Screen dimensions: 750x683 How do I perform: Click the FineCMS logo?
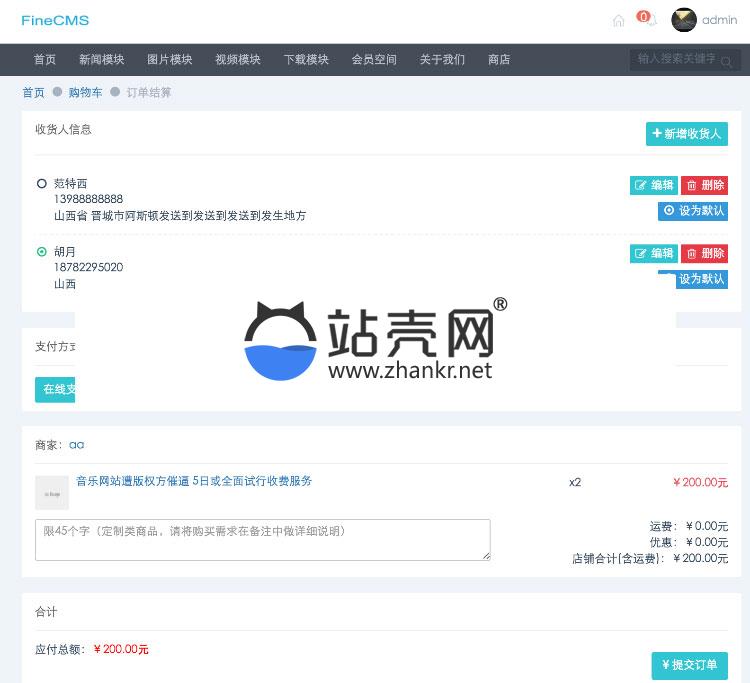click(x=55, y=20)
